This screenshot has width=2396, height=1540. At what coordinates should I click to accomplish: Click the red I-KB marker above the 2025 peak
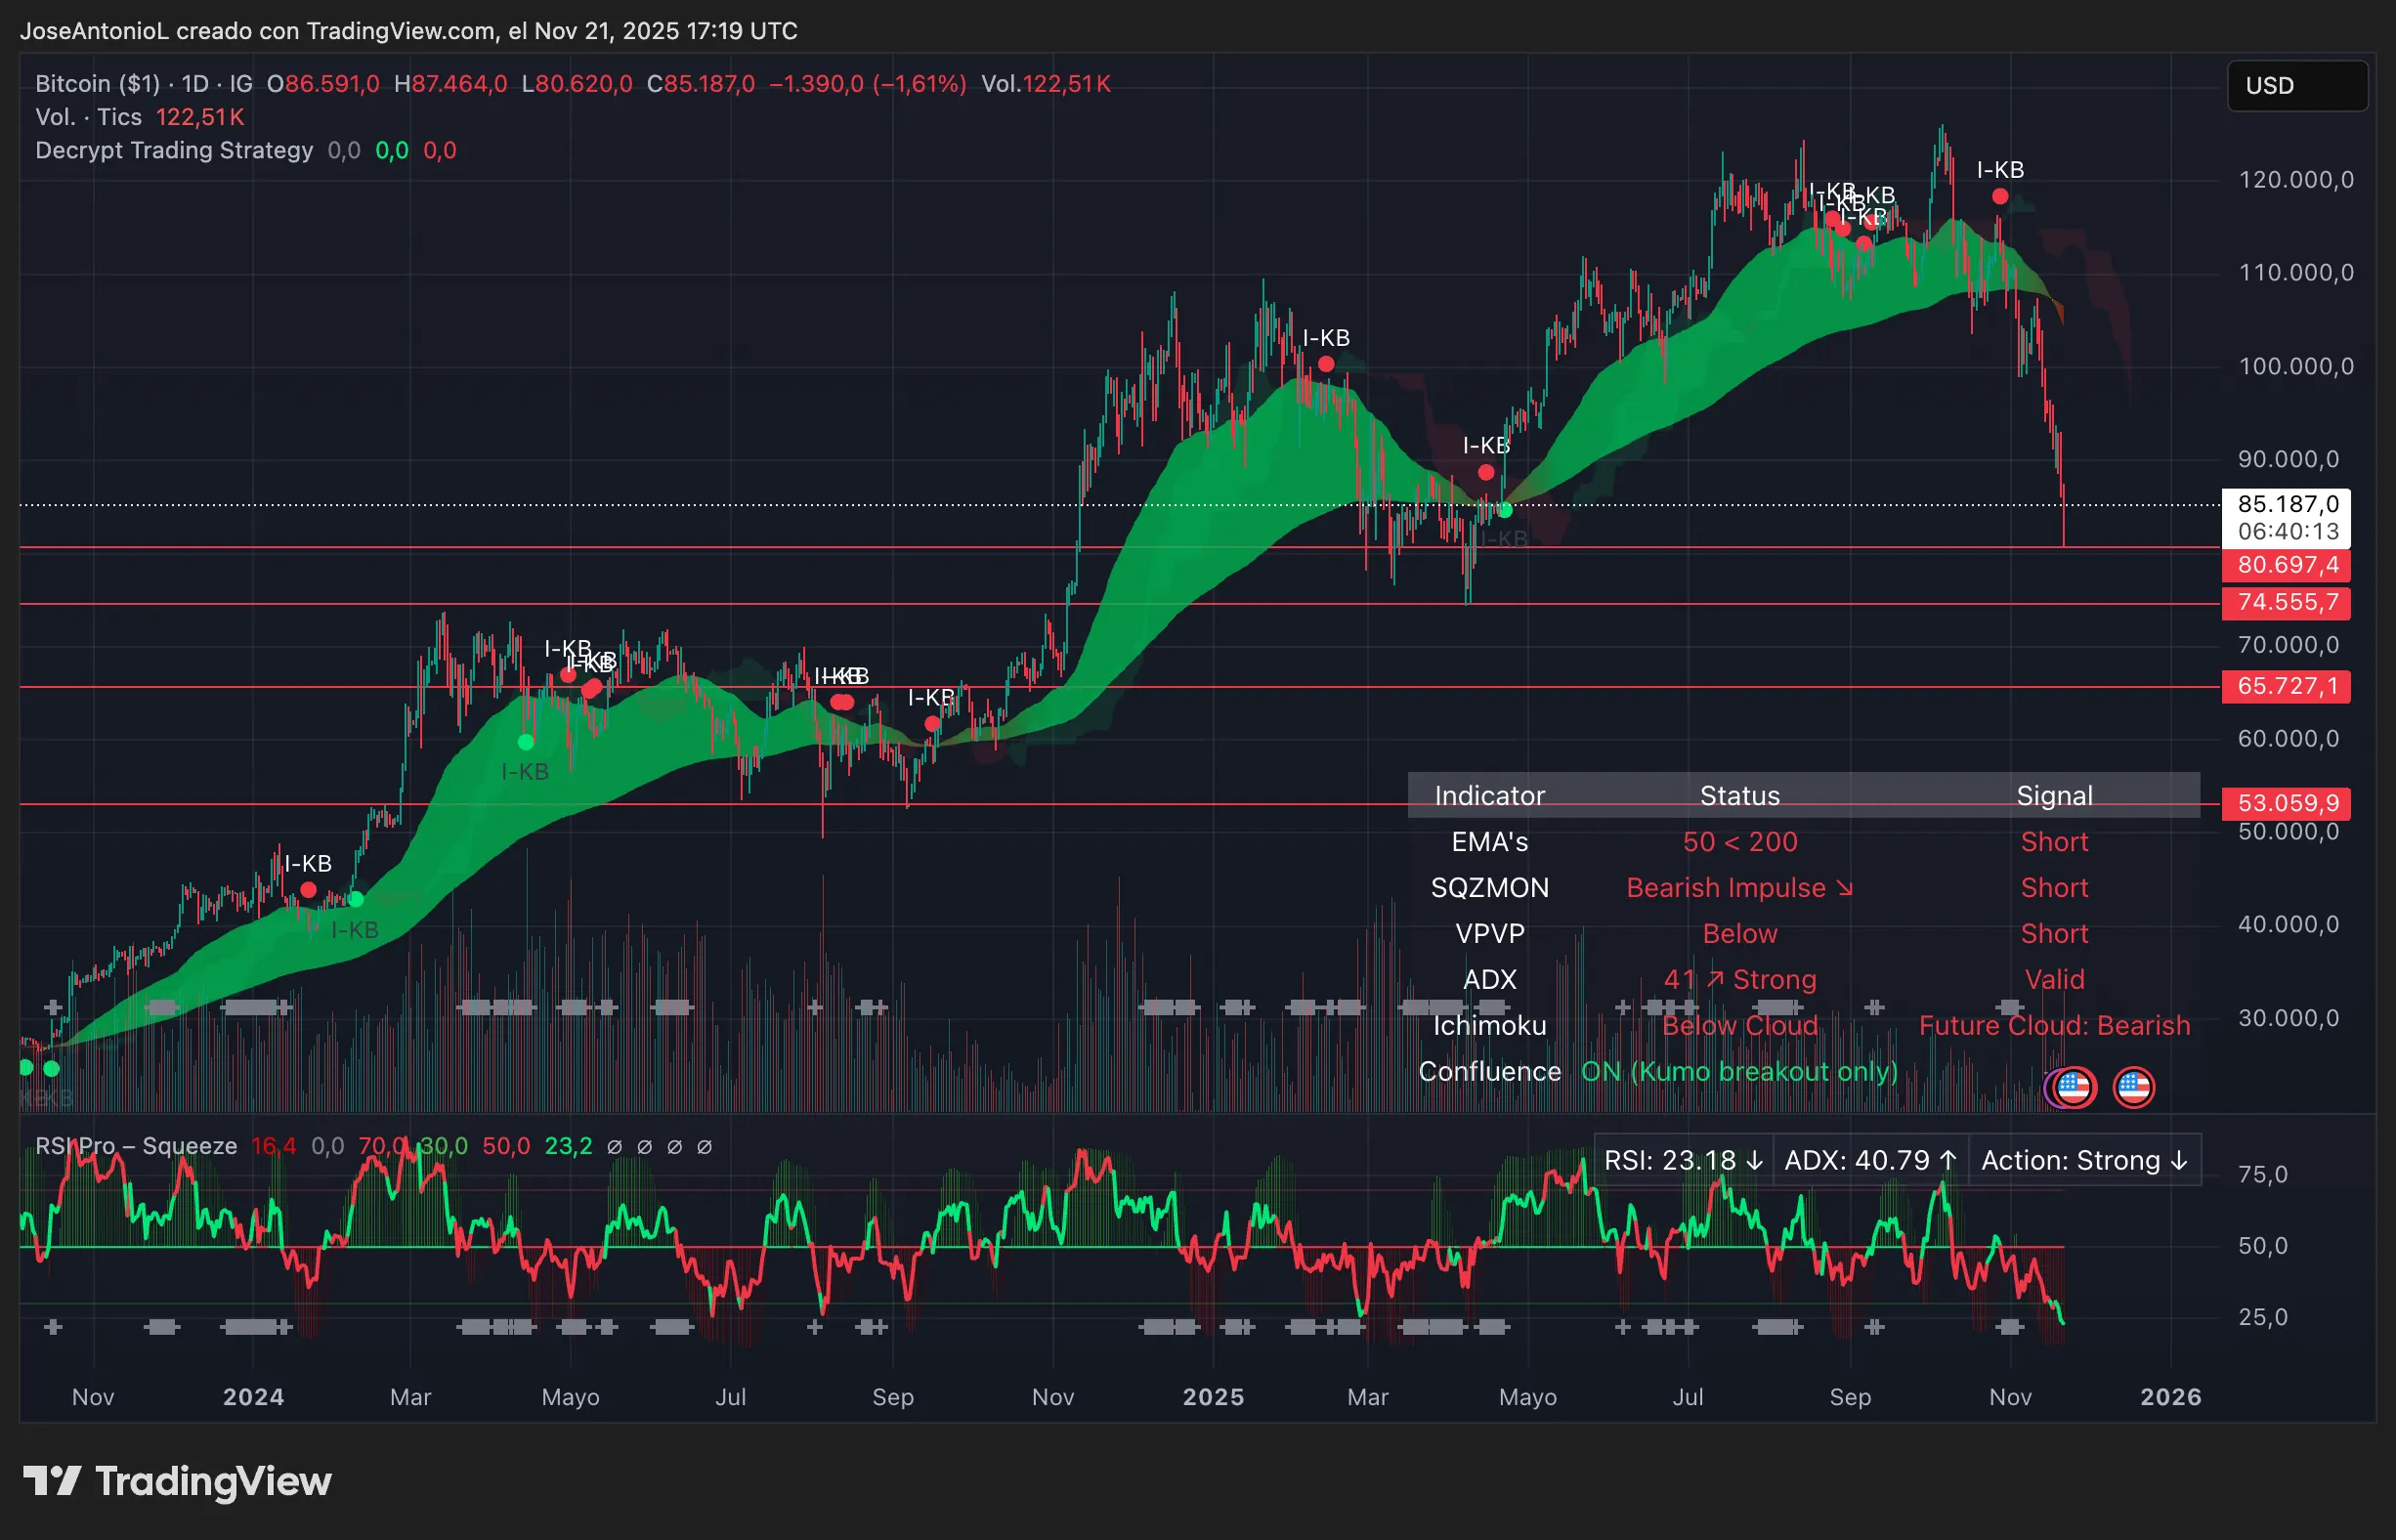[2000, 197]
